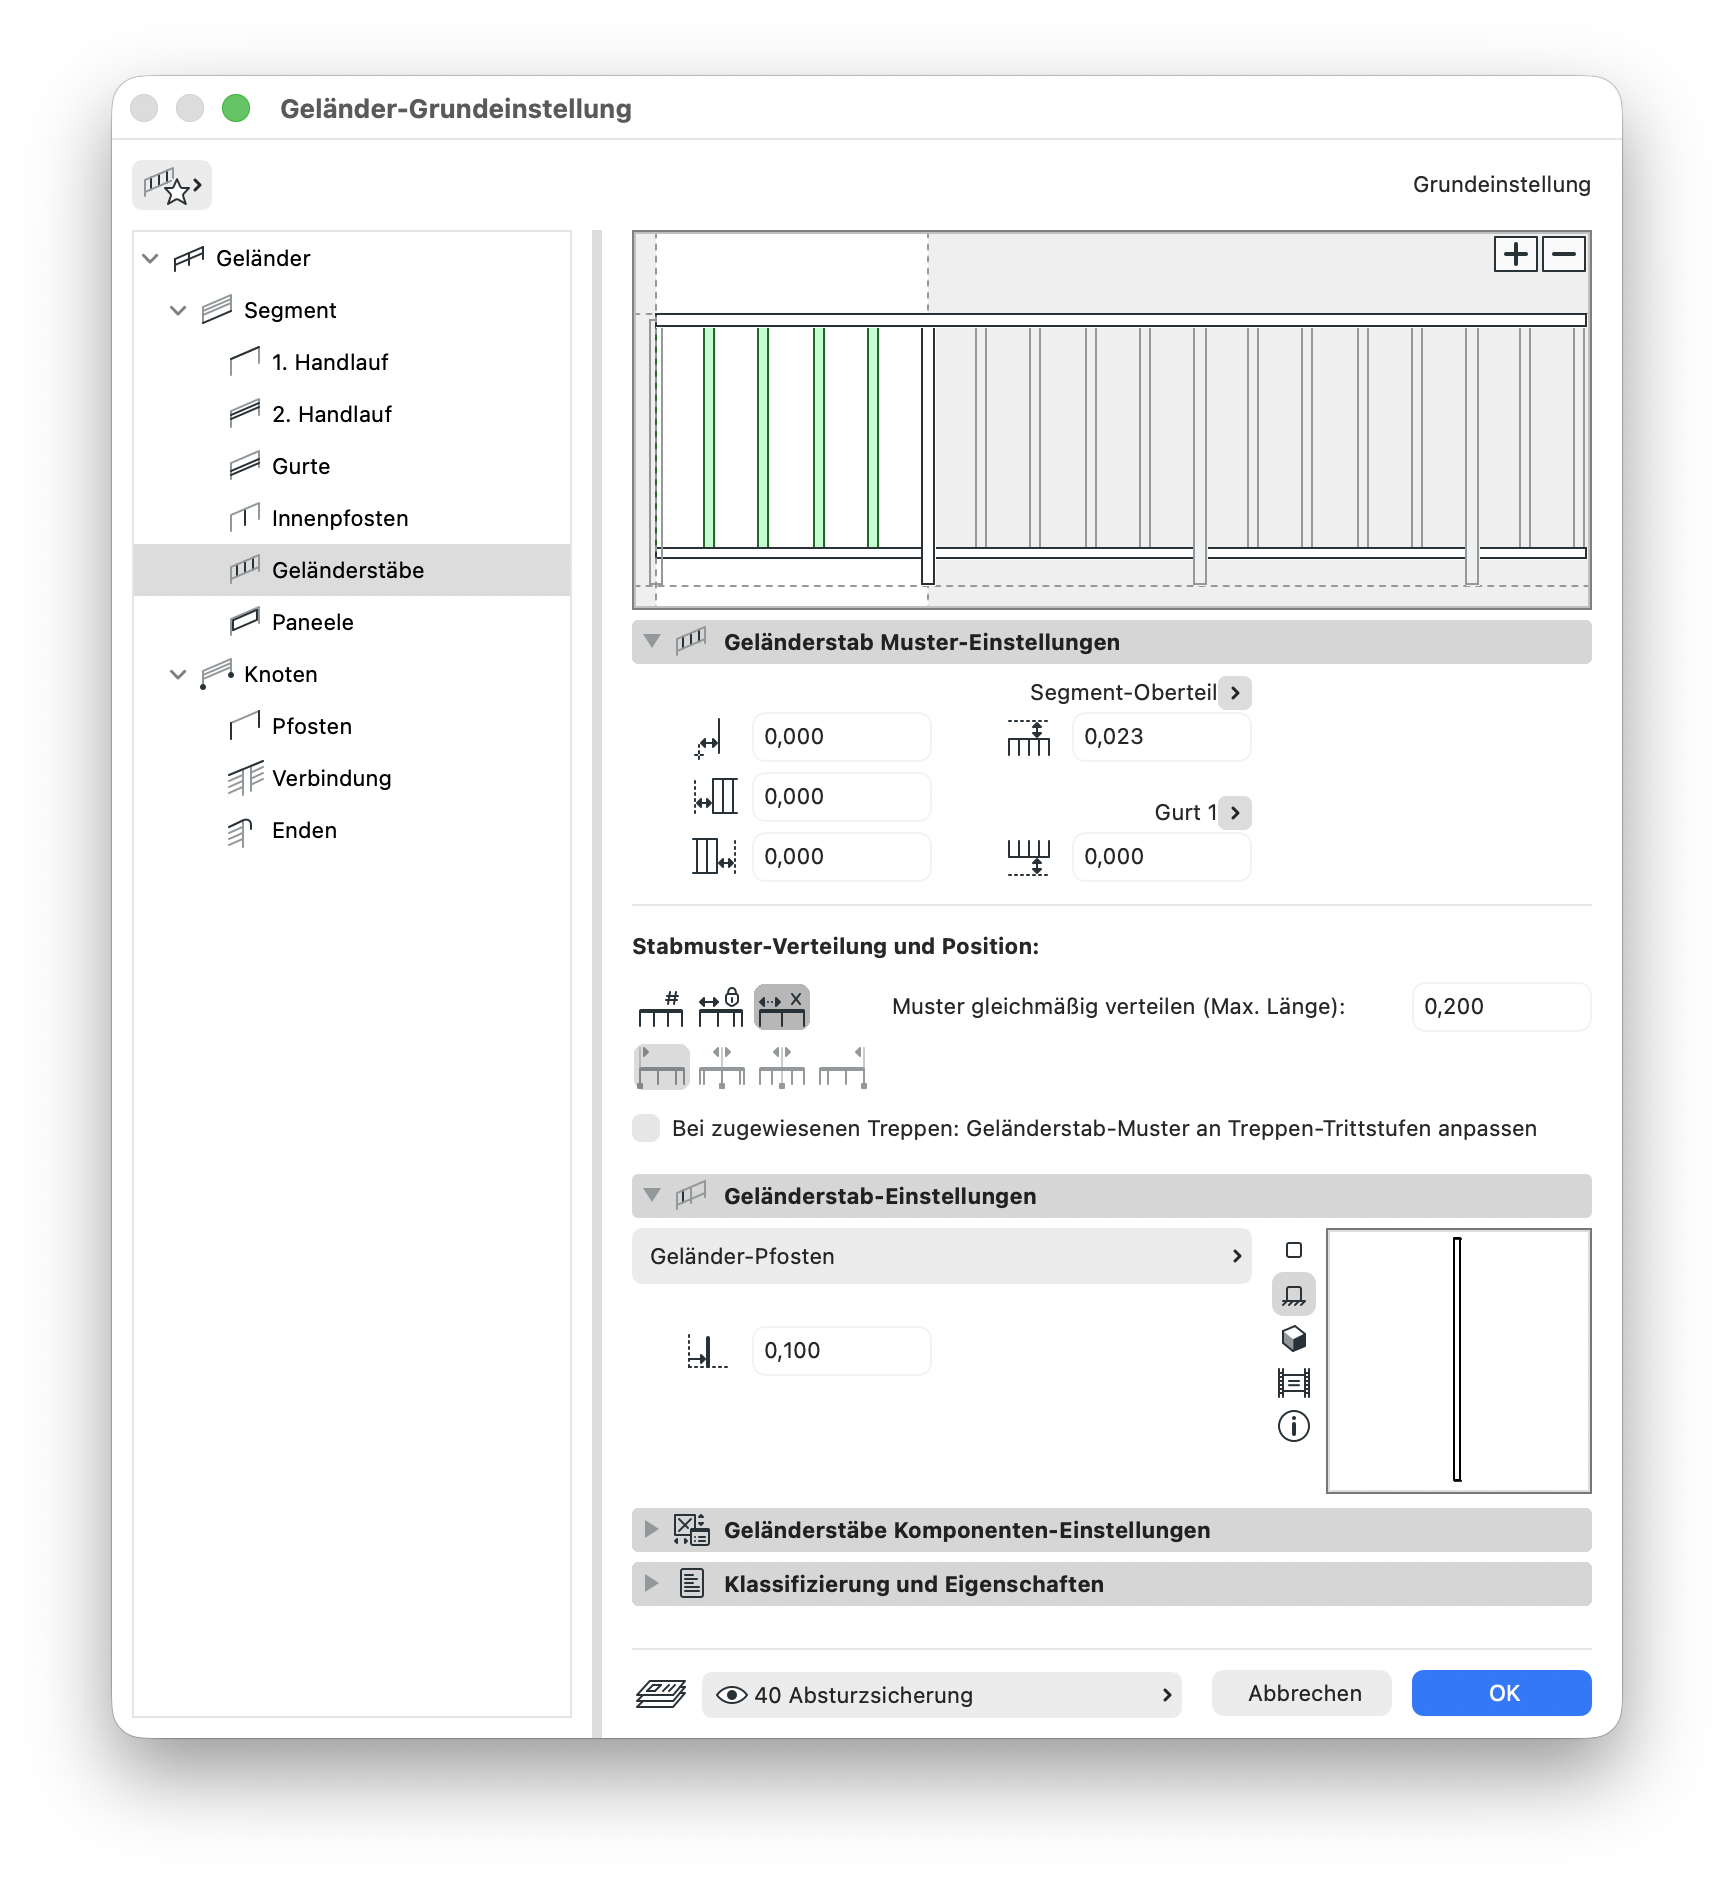Open the 40 Absturzsicherung layer dropdown

point(942,1695)
